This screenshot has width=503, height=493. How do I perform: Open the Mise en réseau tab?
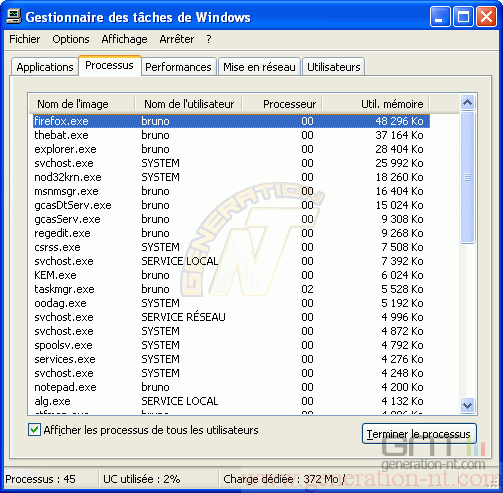click(259, 67)
